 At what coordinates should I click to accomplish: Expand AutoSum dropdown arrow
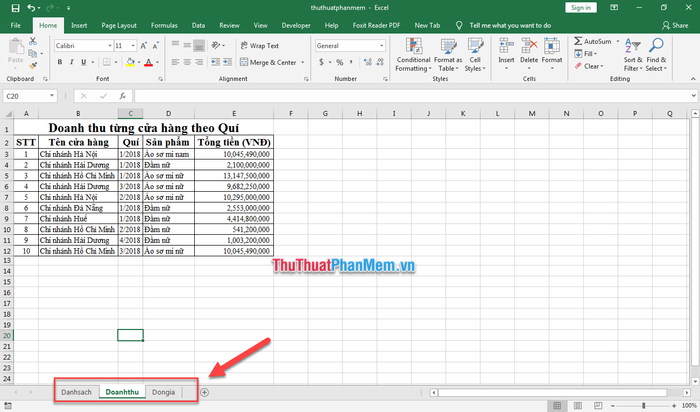618,41
